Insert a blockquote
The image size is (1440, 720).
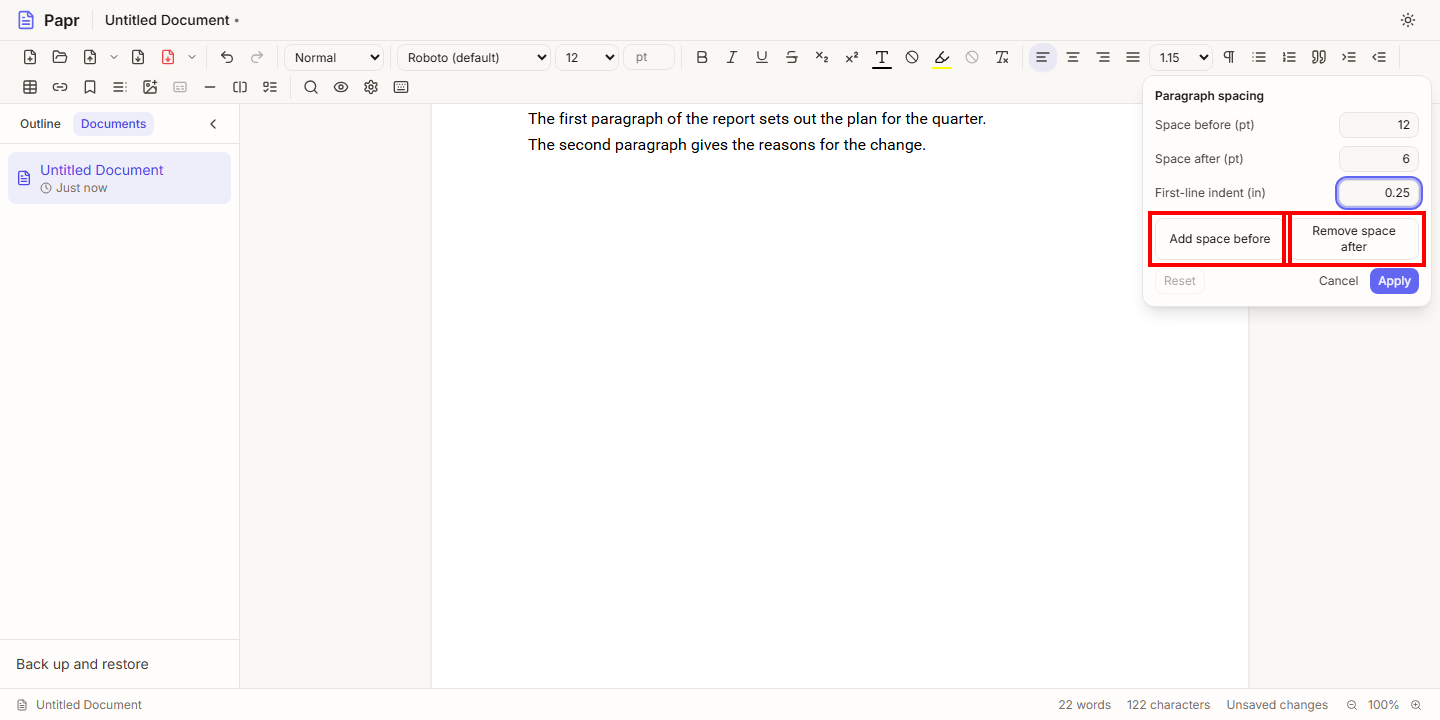pyautogui.click(x=1319, y=57)
